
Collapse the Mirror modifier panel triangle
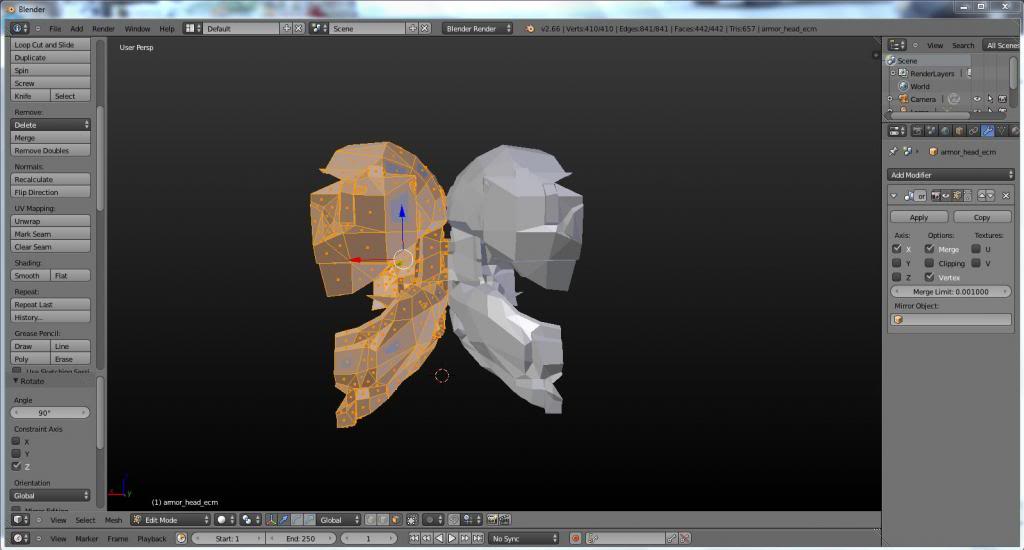point(896,196)
